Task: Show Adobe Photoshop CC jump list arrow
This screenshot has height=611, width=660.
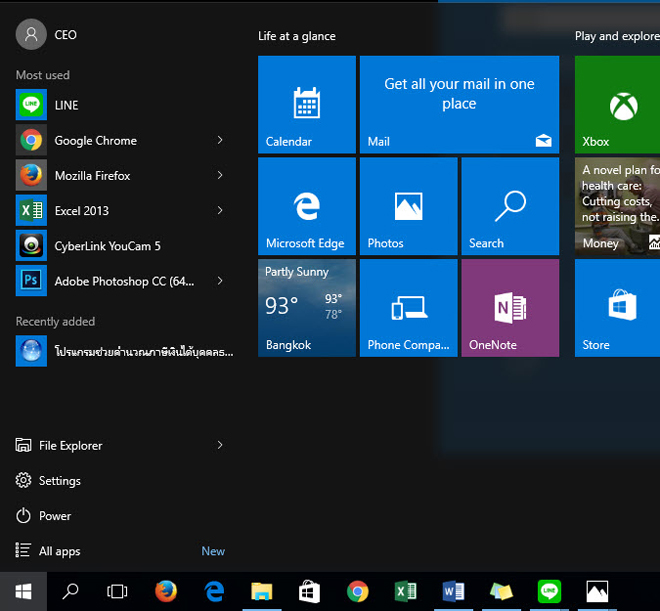Action: click(220, 281)
